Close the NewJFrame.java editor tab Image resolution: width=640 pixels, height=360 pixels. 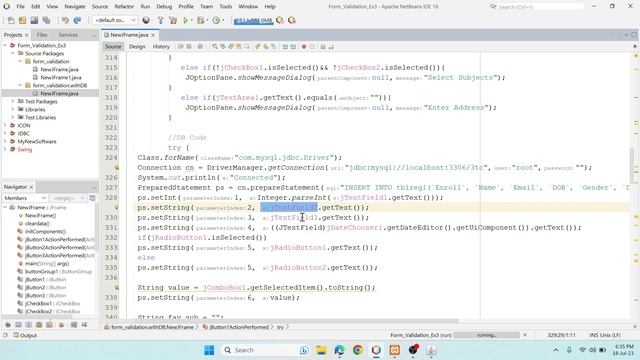click(x=153, y=35)
